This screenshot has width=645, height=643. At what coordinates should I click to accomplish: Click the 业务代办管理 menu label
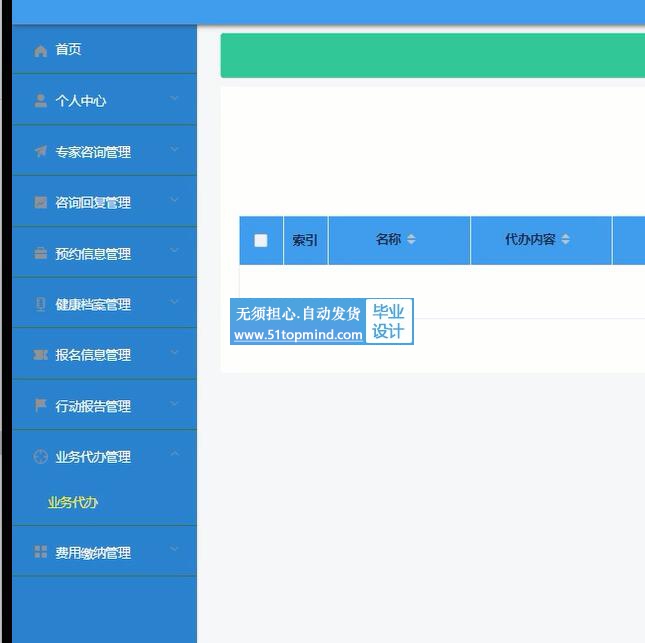(x=93, y=457)
